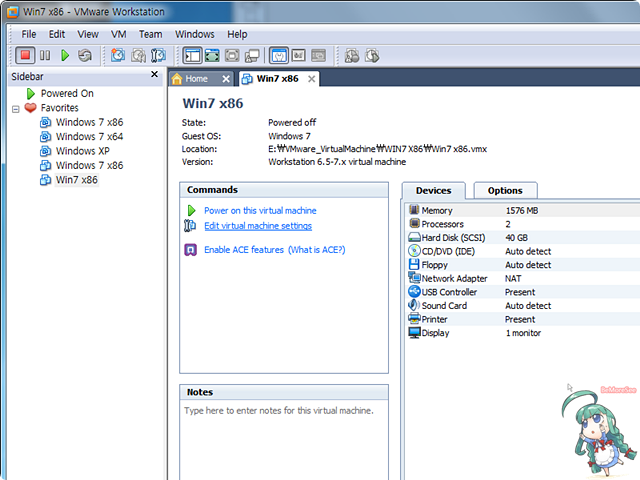Click the Quick Switch toolbar icon

[232, 56]
